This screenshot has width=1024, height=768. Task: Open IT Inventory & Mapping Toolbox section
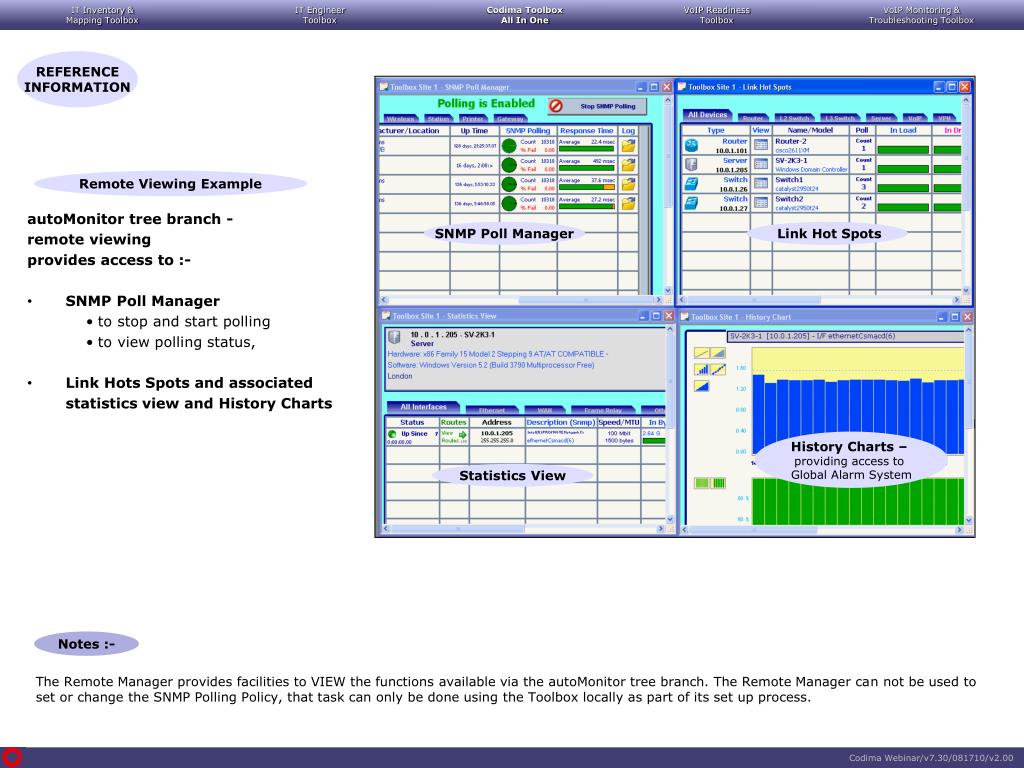point(102,15)
